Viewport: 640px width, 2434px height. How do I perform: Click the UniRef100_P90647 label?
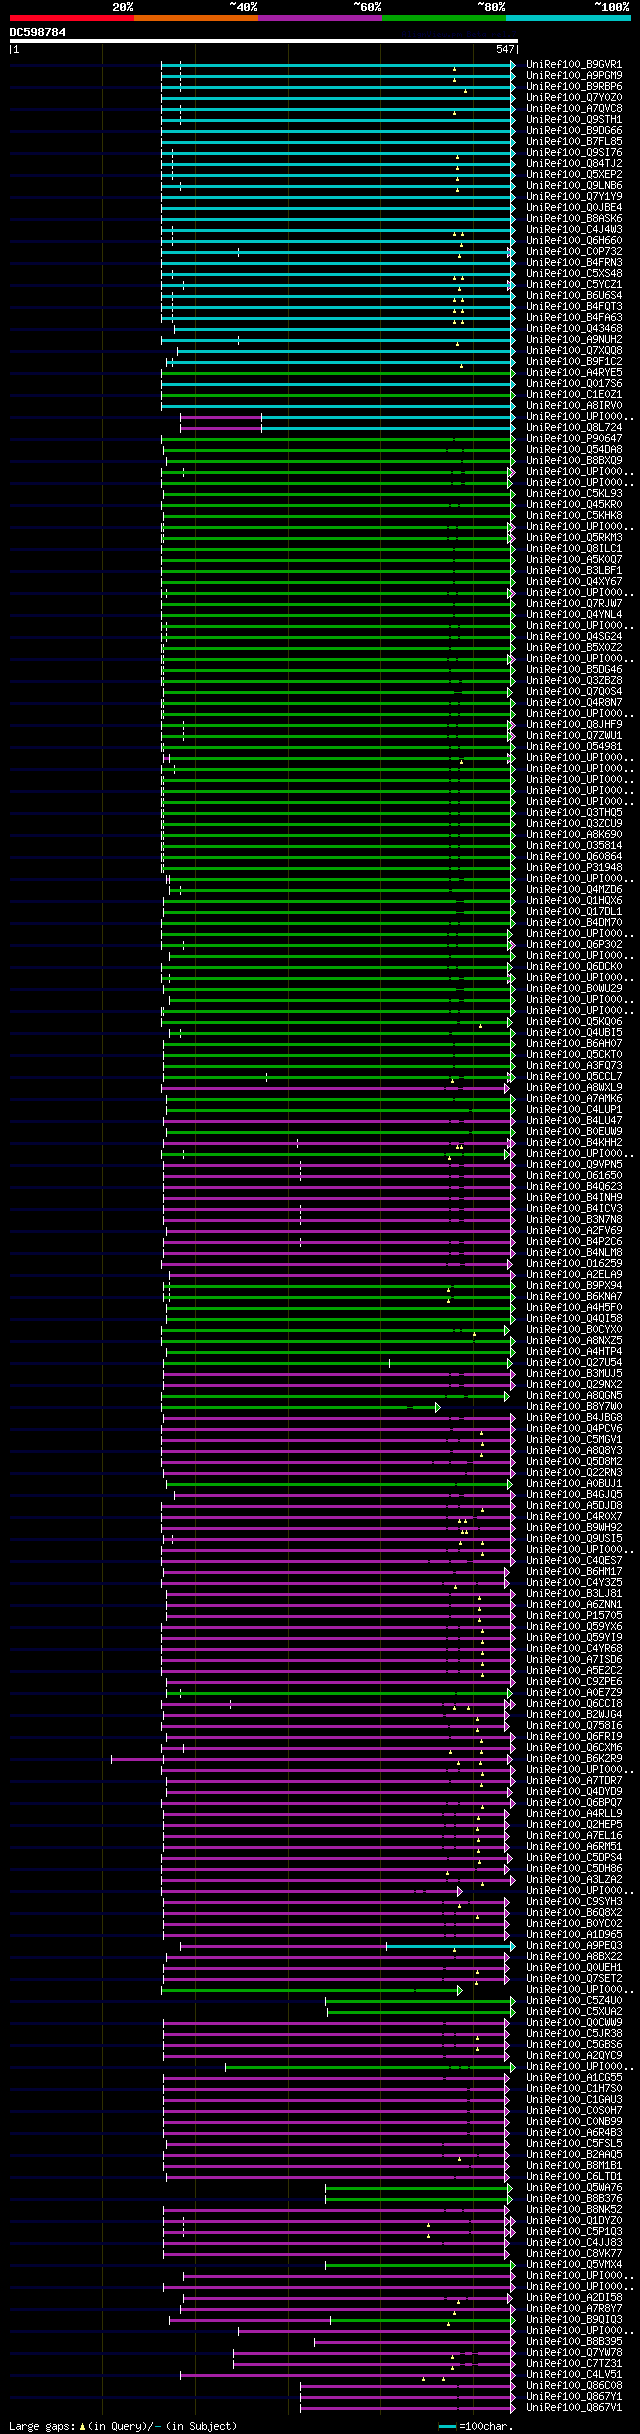click(x=574, y=439)
